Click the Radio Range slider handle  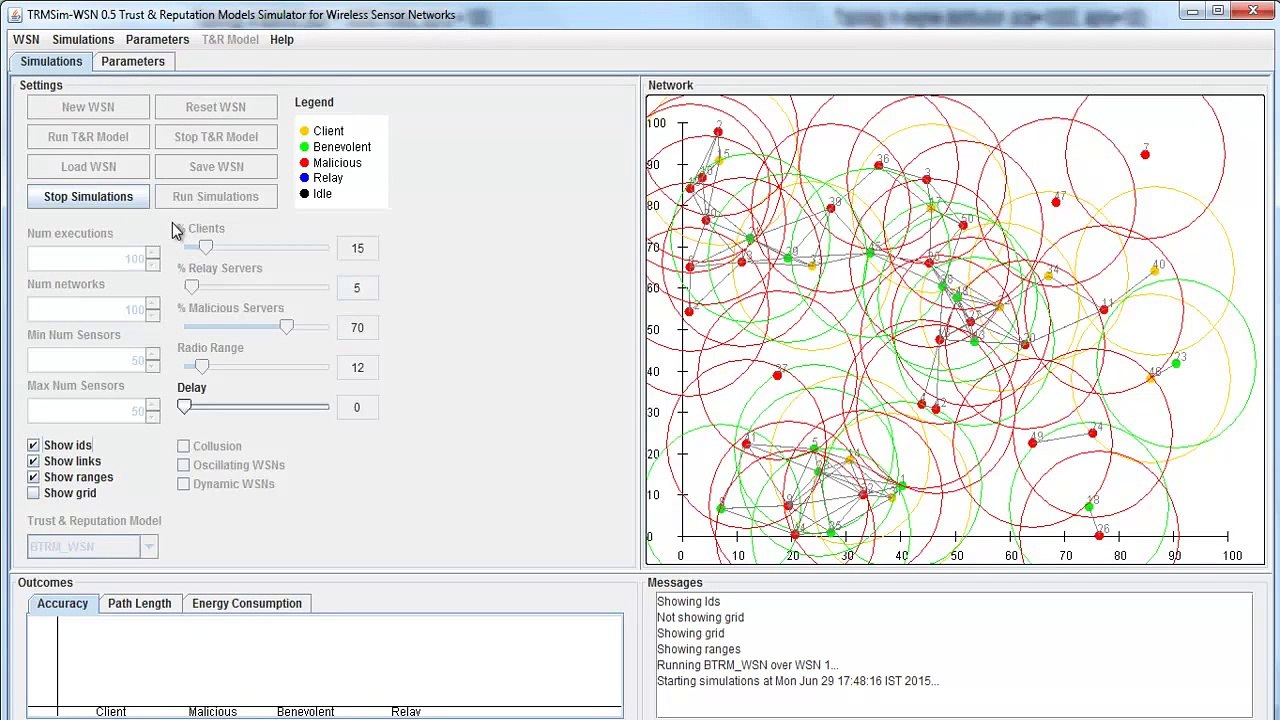tap(202, 367)
